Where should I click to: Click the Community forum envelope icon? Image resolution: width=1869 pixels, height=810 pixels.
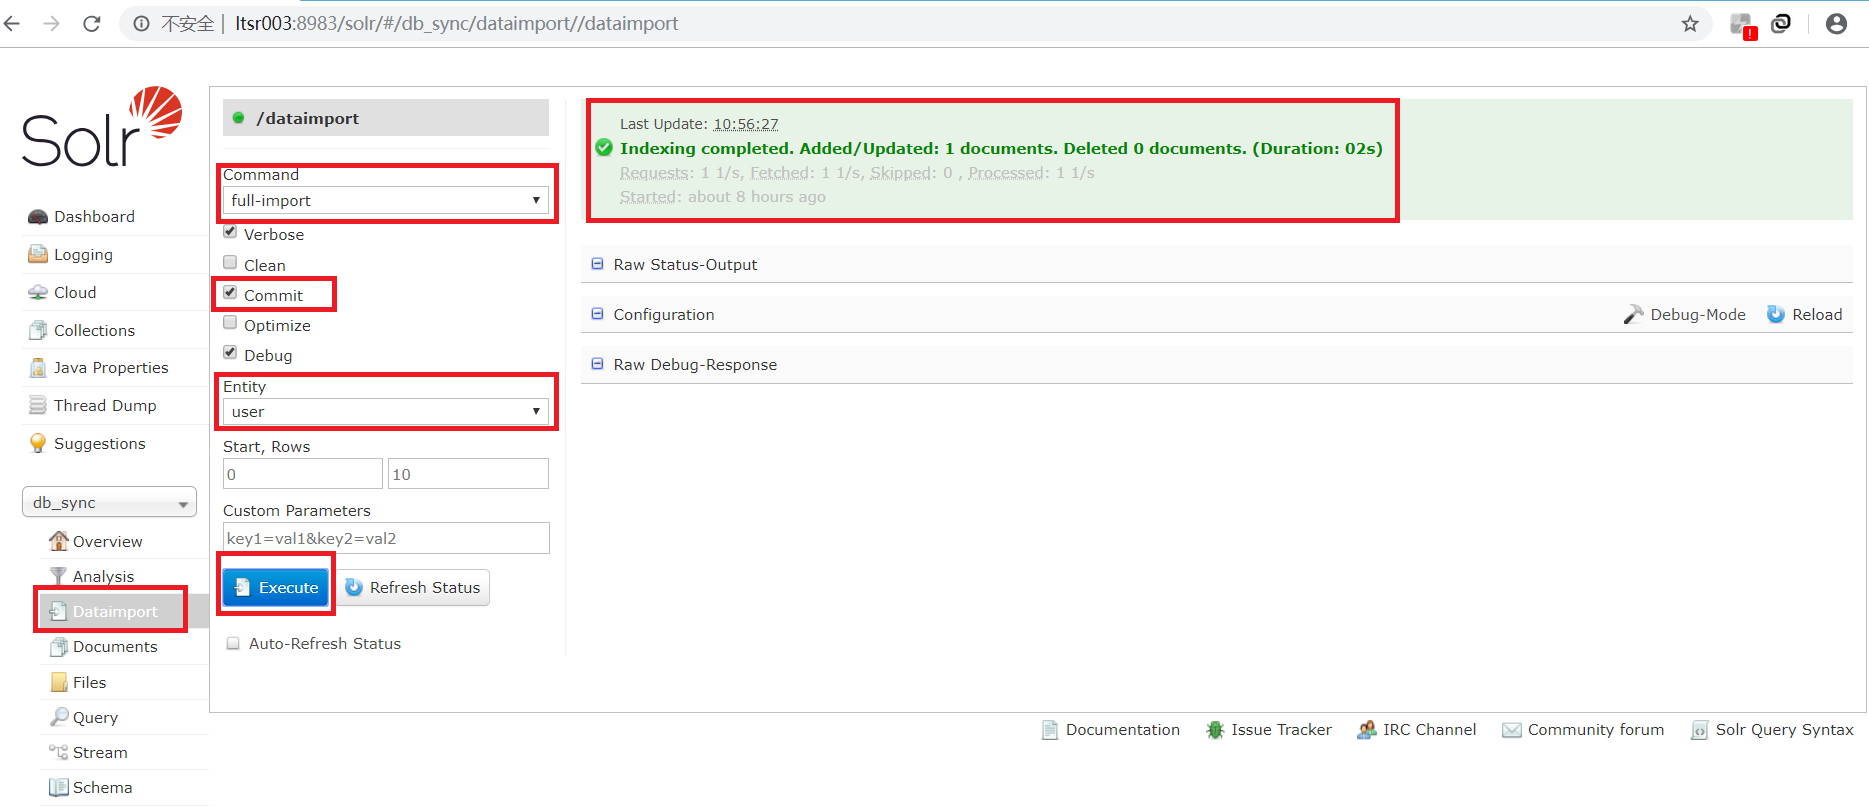point(1512,730)
